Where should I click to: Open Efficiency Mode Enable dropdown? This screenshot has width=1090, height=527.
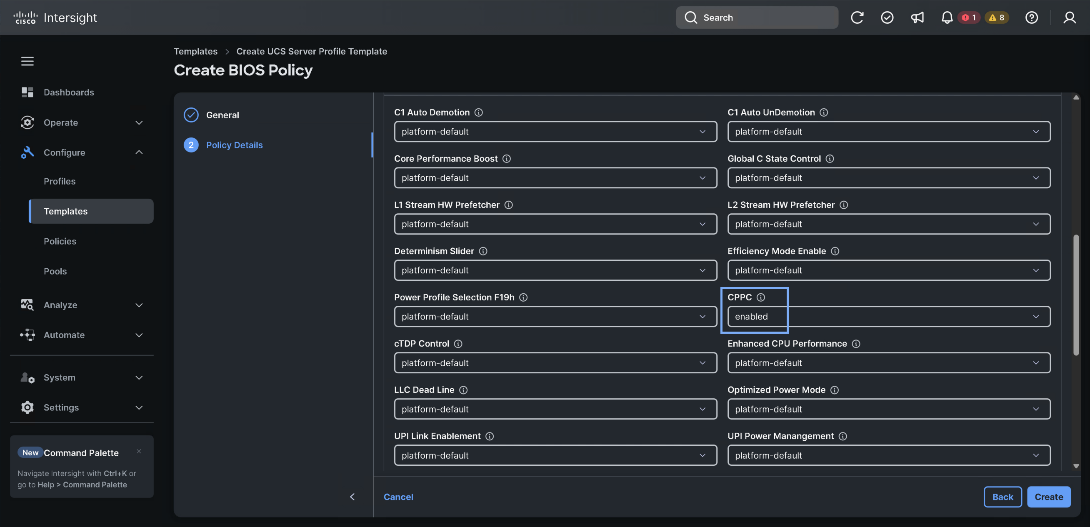point(889,270)
